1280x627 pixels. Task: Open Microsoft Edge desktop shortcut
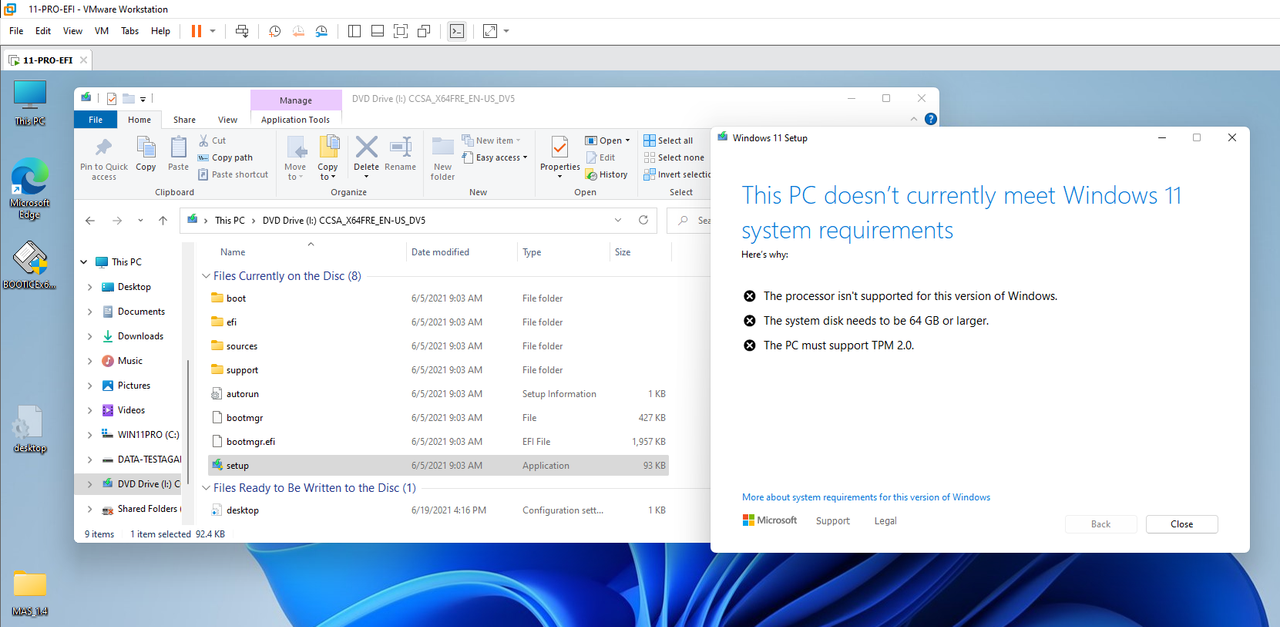click(30, 188)
